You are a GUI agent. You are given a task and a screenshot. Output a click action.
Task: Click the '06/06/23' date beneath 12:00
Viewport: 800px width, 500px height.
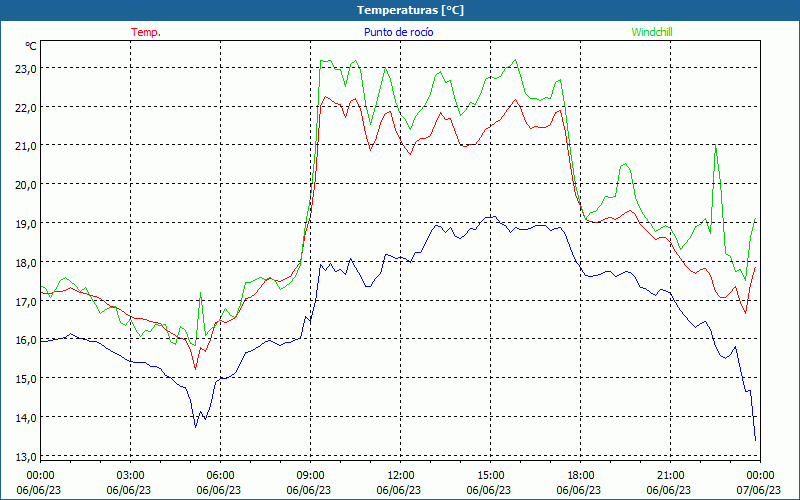pos(398,490)
